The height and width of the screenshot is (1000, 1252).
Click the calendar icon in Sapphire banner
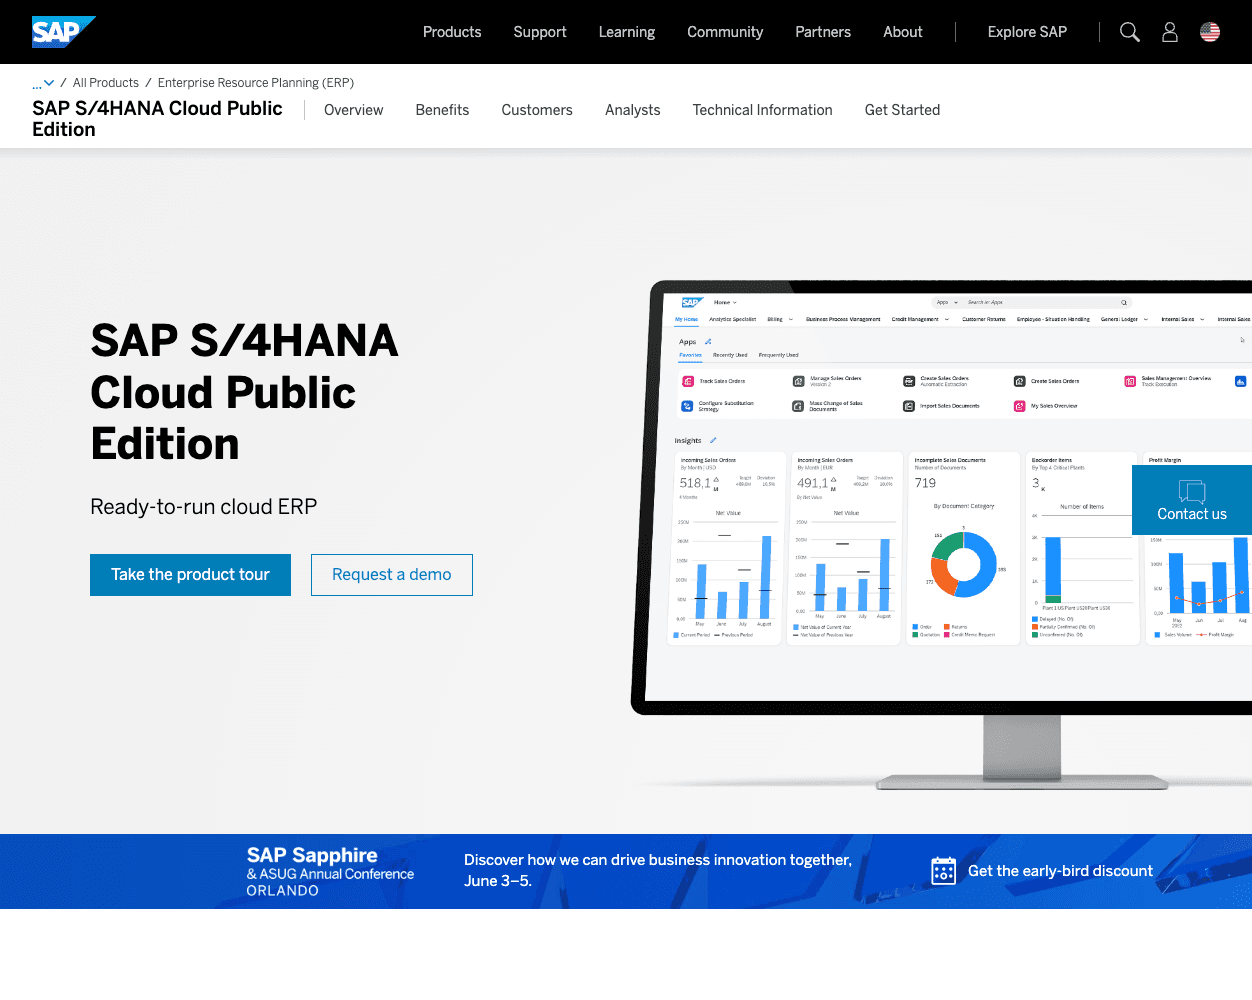pos(943,871)
